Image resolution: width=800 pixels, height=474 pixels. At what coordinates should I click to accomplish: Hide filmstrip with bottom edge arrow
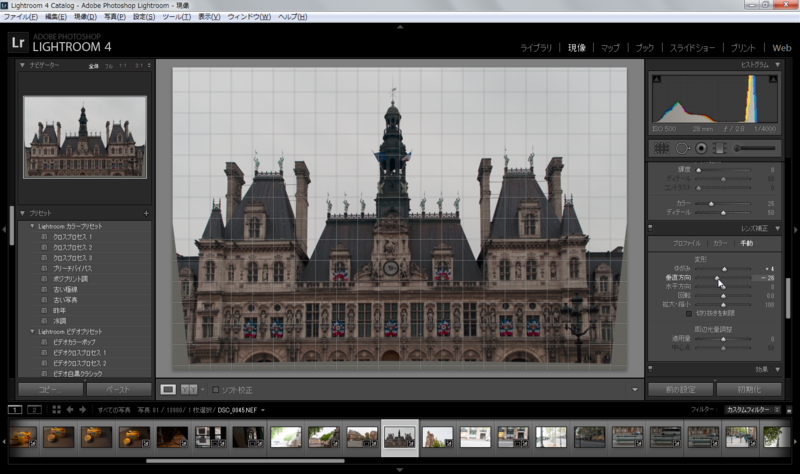400,469
